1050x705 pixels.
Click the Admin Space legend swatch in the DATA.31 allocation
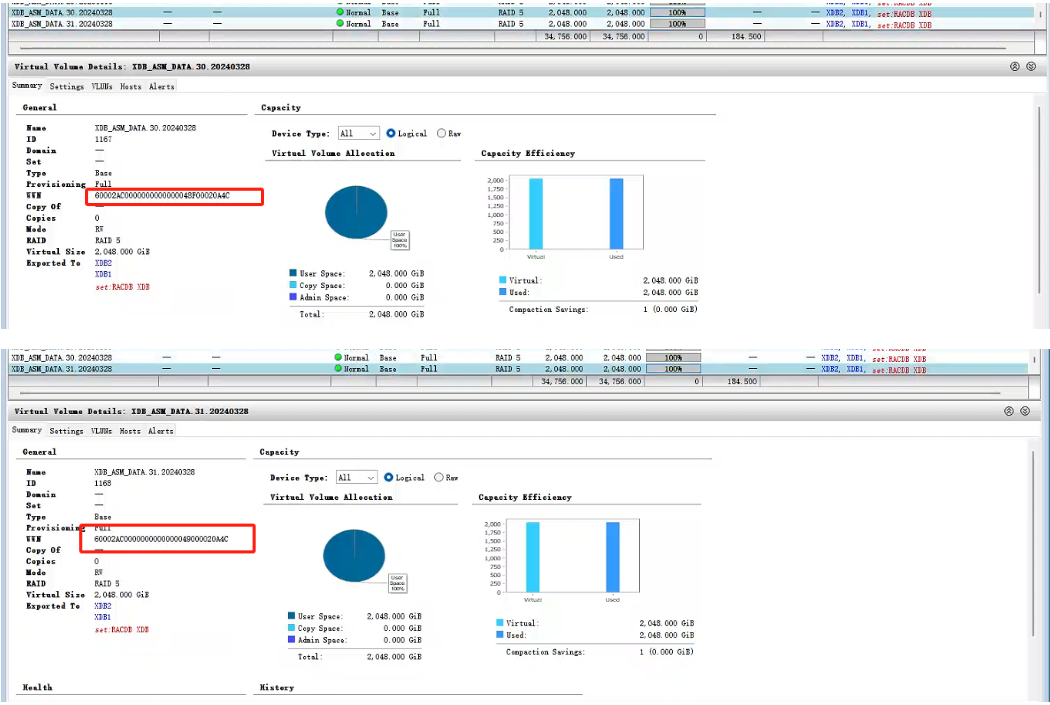pyautogui.click(x=291, y=639)
